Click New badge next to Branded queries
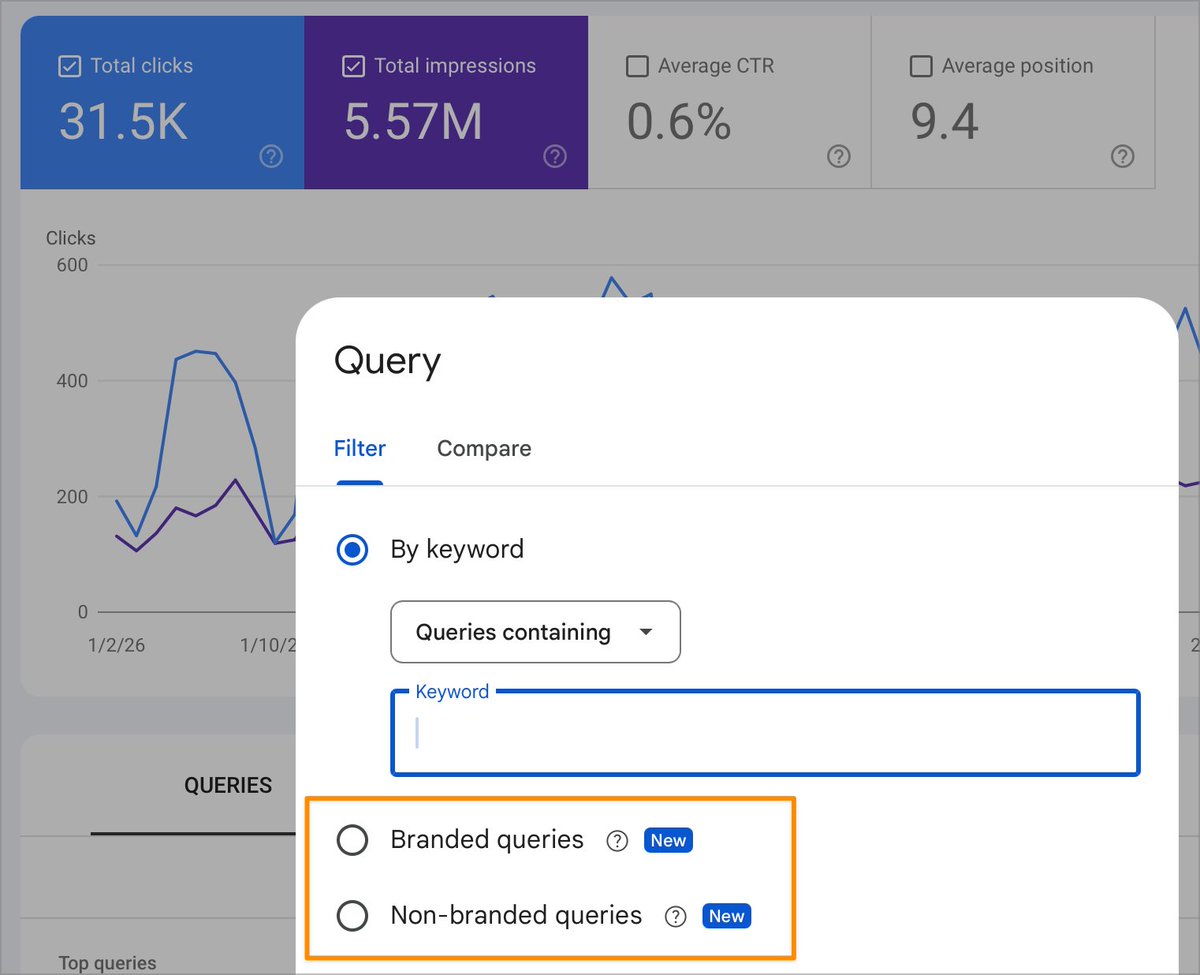The height and width of the screenshot is (975, 1200). click(x=668, y=840)
